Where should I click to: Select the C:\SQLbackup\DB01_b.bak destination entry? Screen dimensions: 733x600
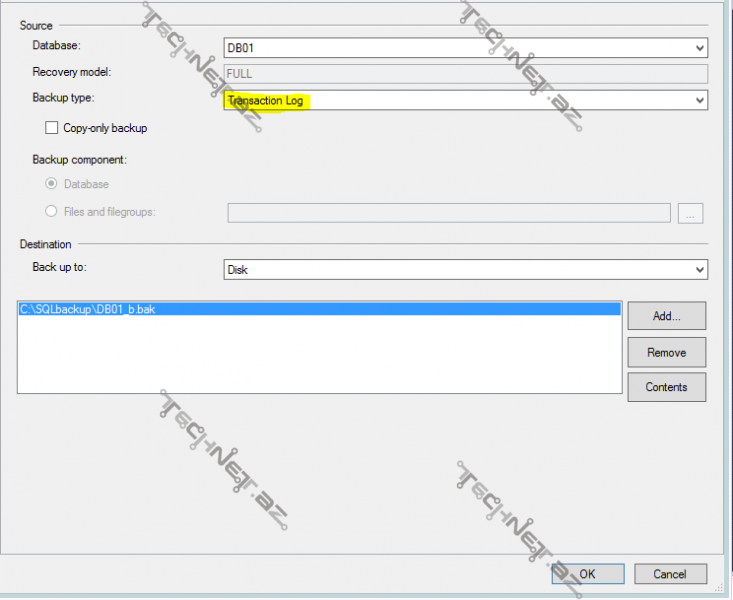pyautogui.click(x=88, y=310)
